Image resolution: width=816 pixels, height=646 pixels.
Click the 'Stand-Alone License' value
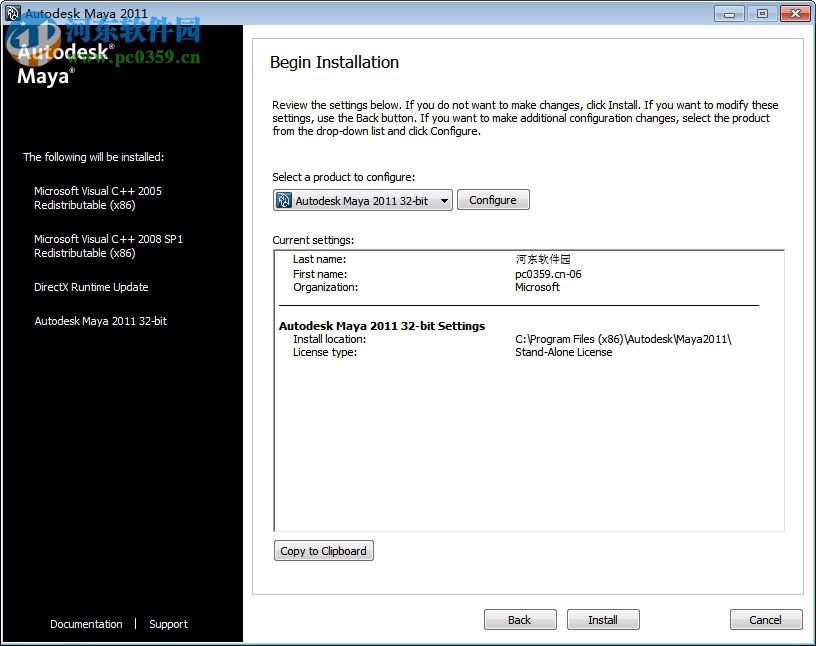click(564, 352)
